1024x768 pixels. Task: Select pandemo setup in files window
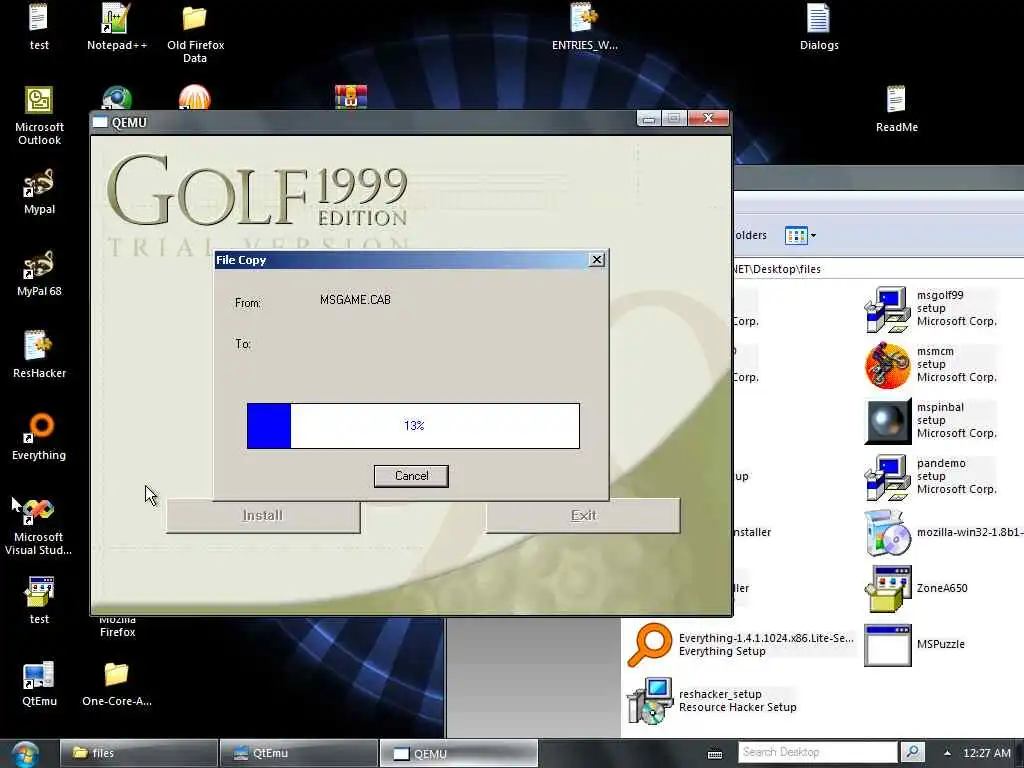coord(931,477)
